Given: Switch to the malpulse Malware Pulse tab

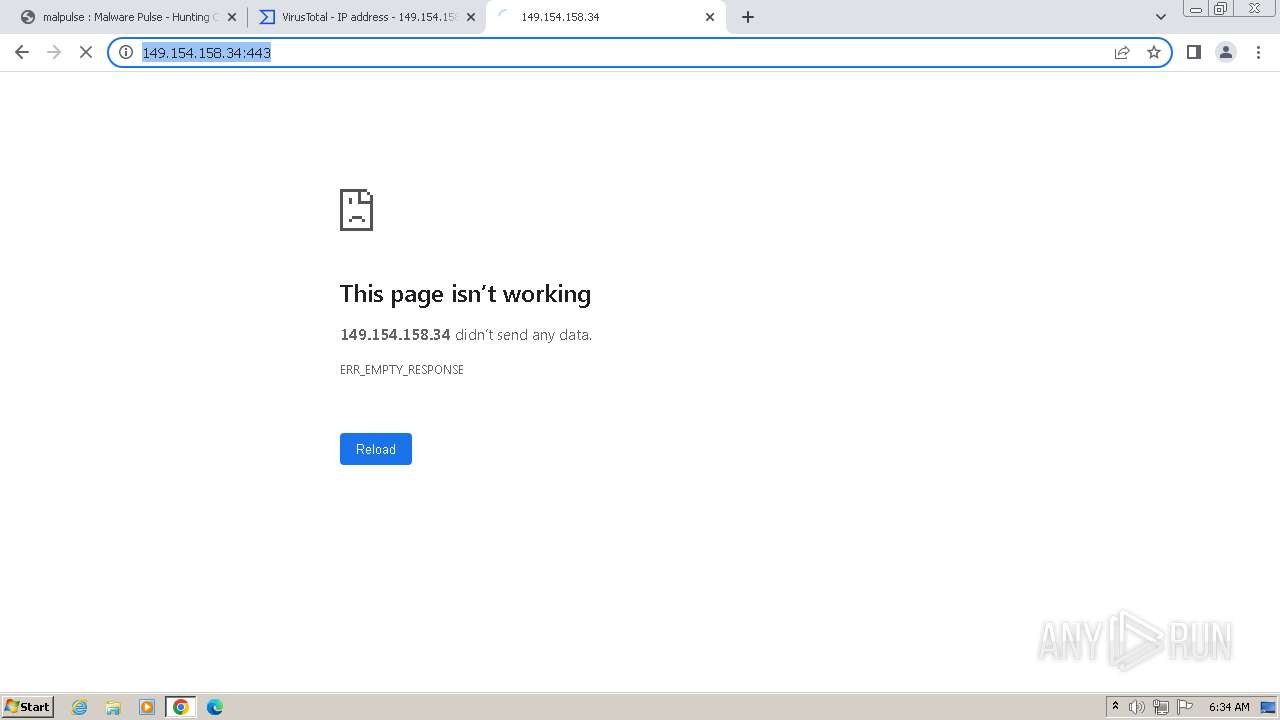Looking at the screenshot, I should (127, 17).
